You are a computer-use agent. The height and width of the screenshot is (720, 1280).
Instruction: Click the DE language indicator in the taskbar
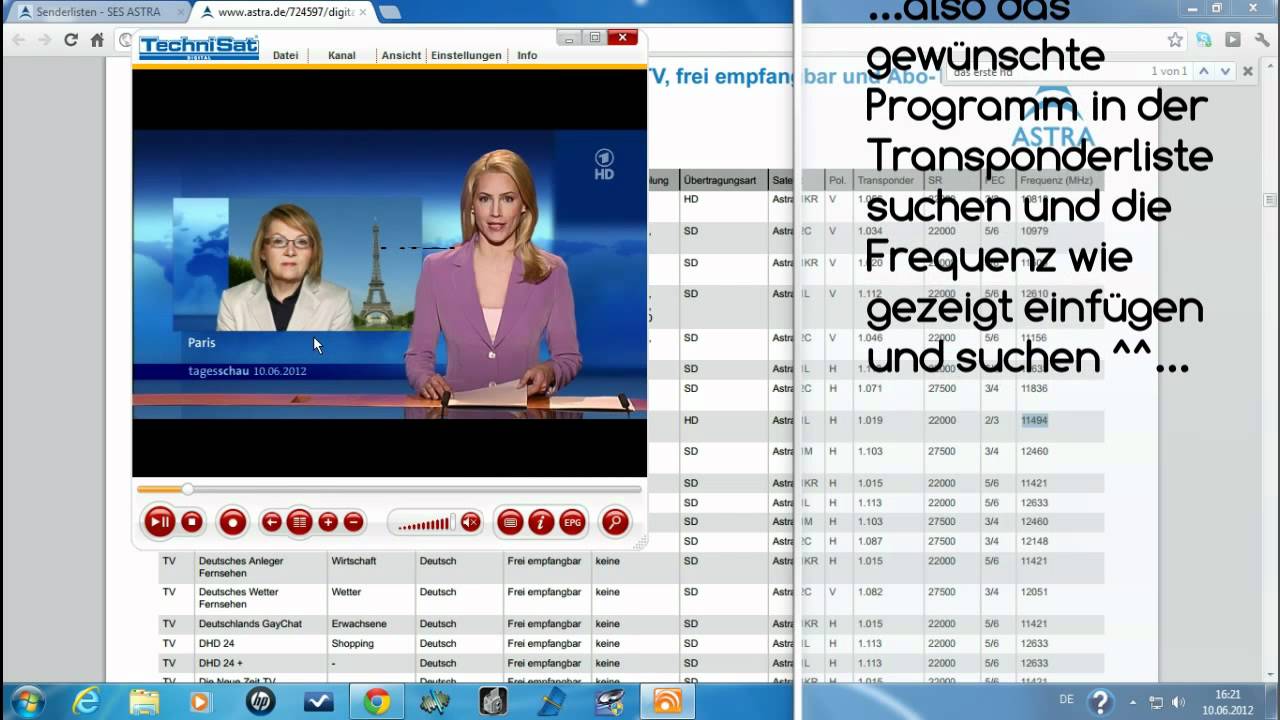1066,699
